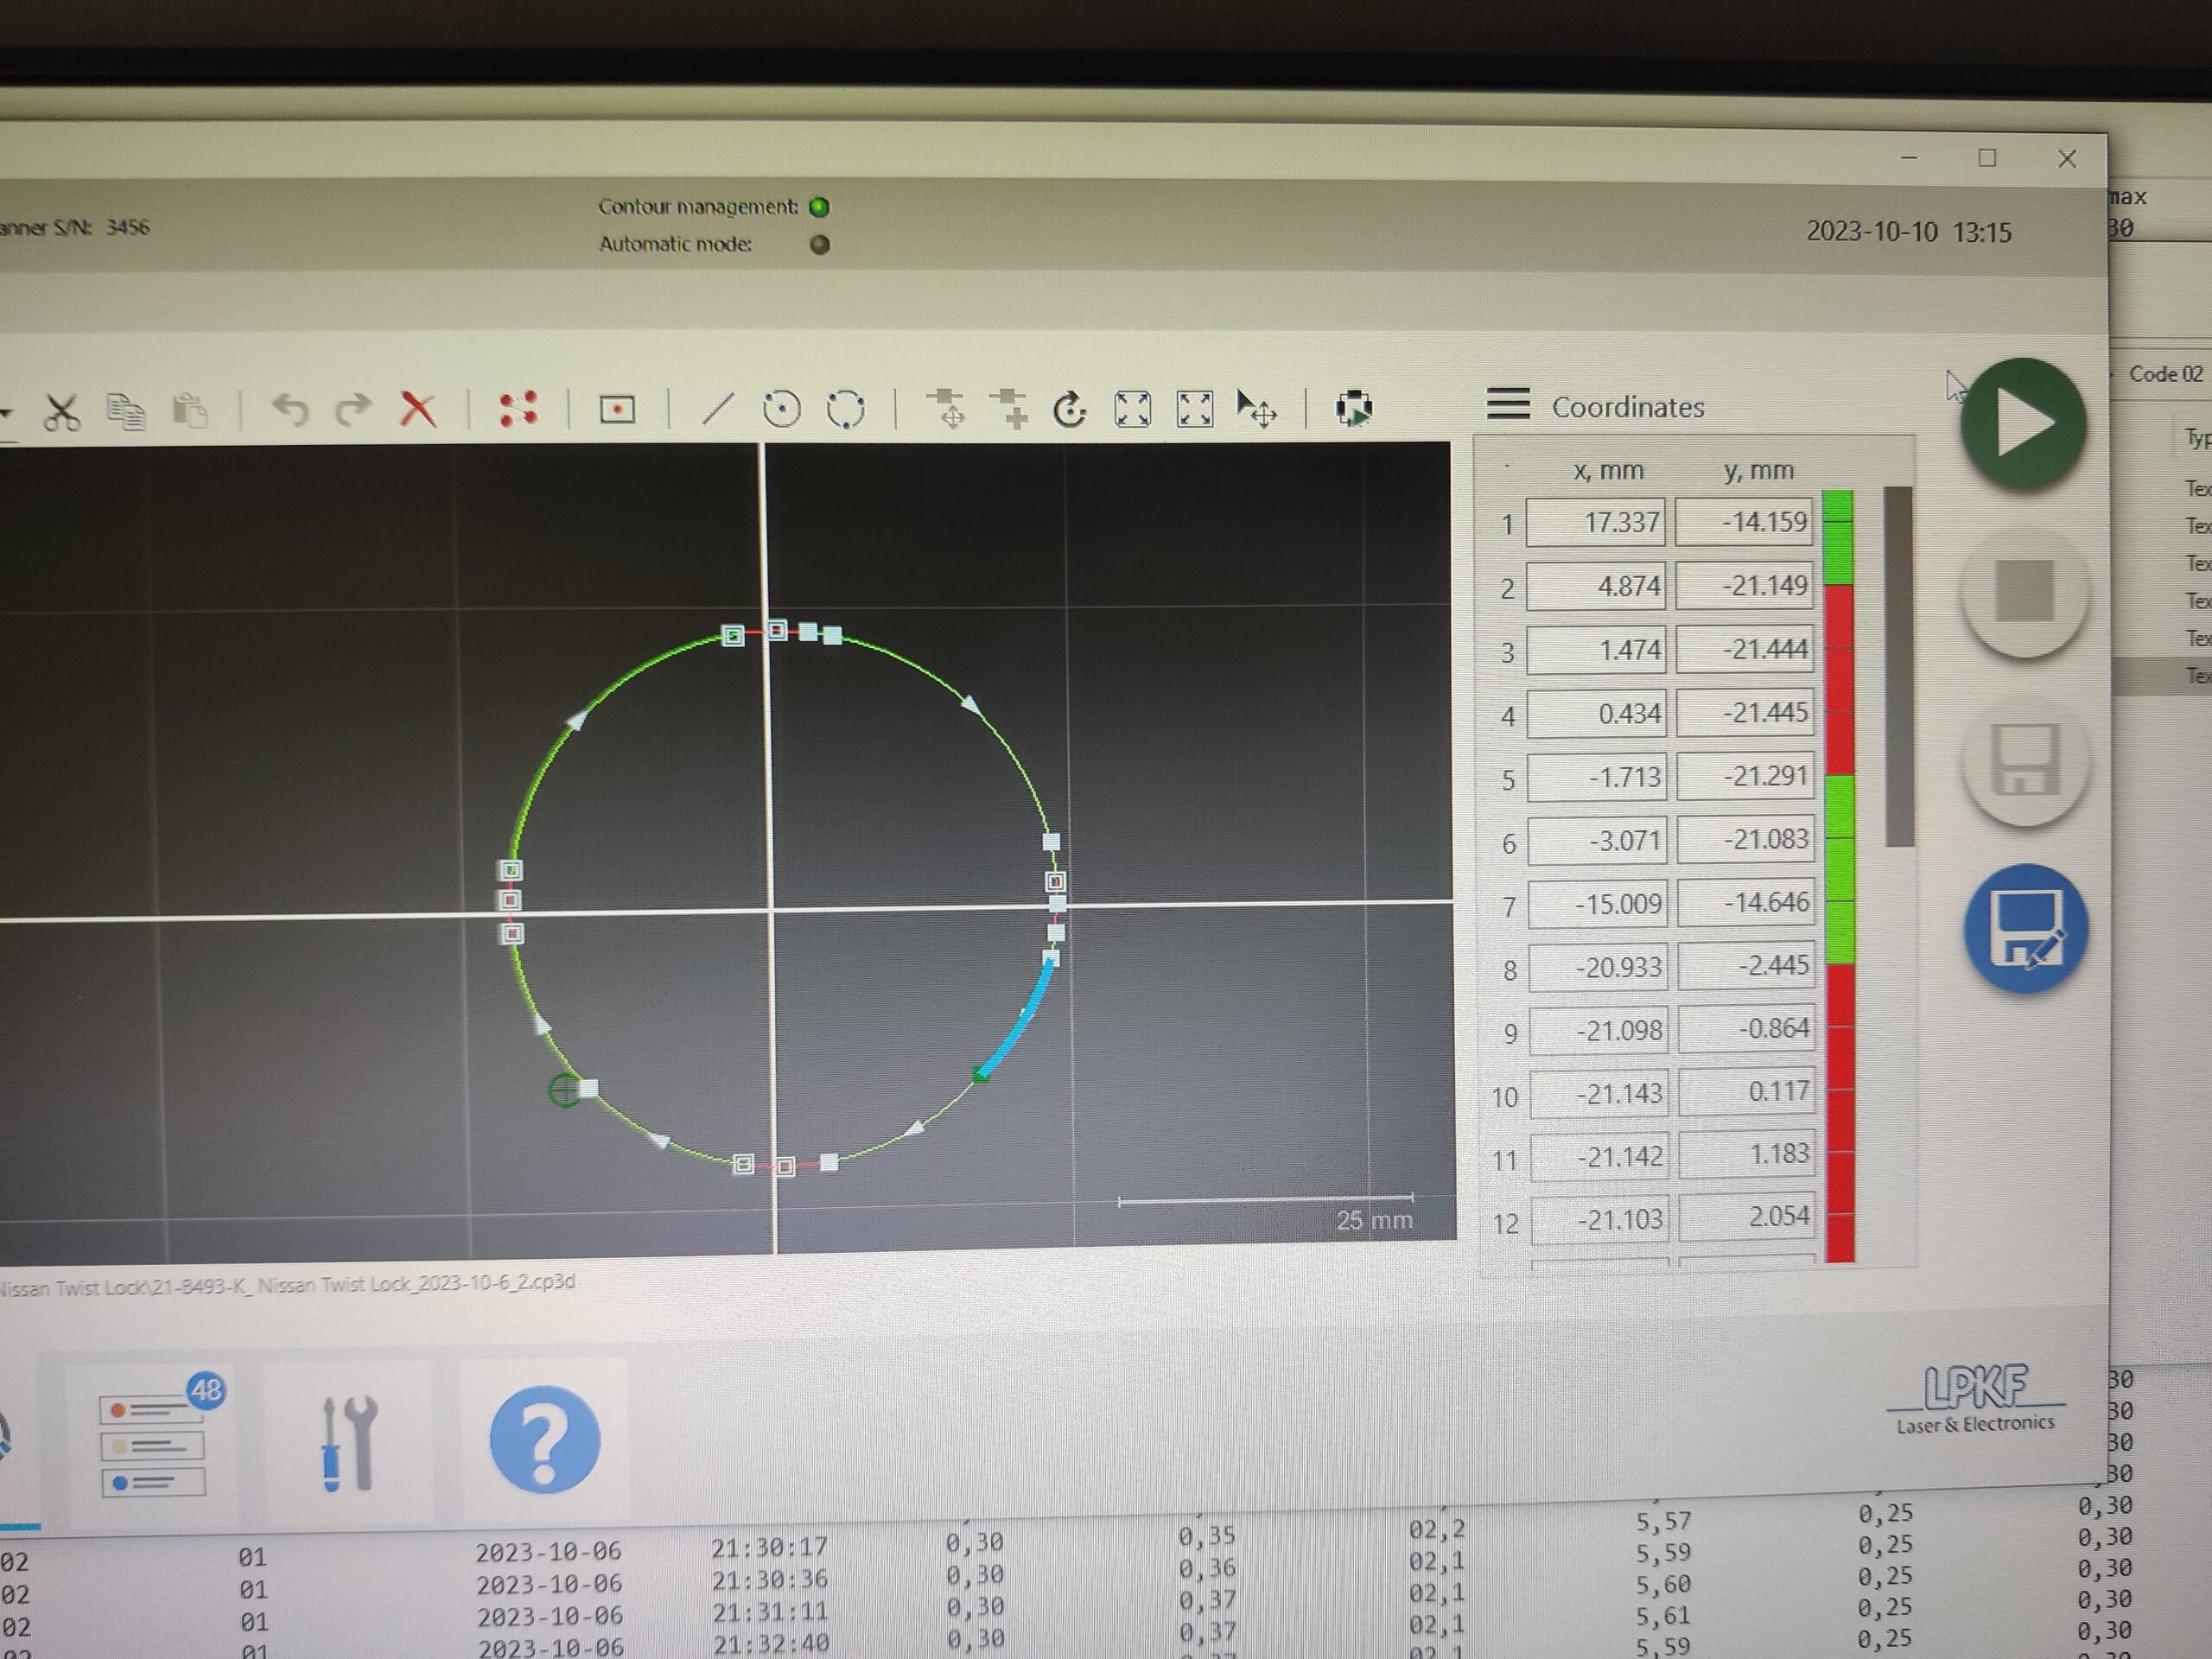Expand the dropdown arrow left of scissors
Viewport: 2212px width, 1659px height.
(6, 412)
